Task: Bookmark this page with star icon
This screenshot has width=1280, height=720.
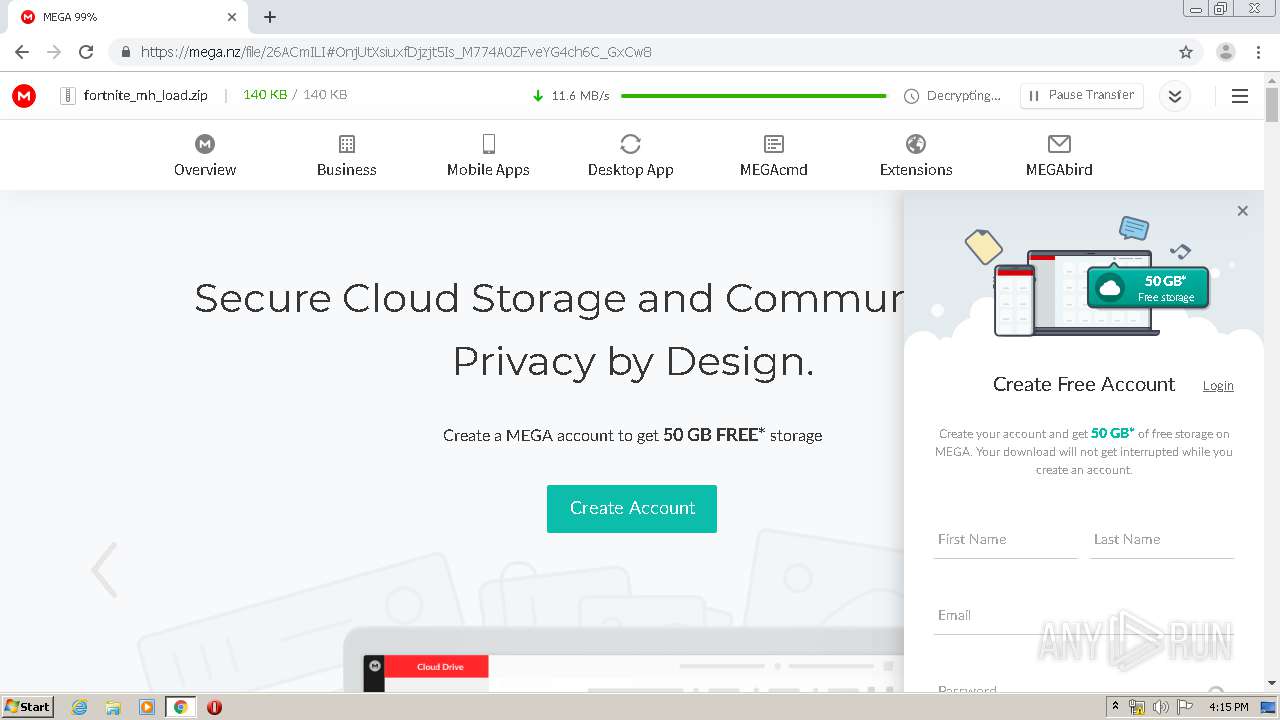Action: pos(1186,52)
